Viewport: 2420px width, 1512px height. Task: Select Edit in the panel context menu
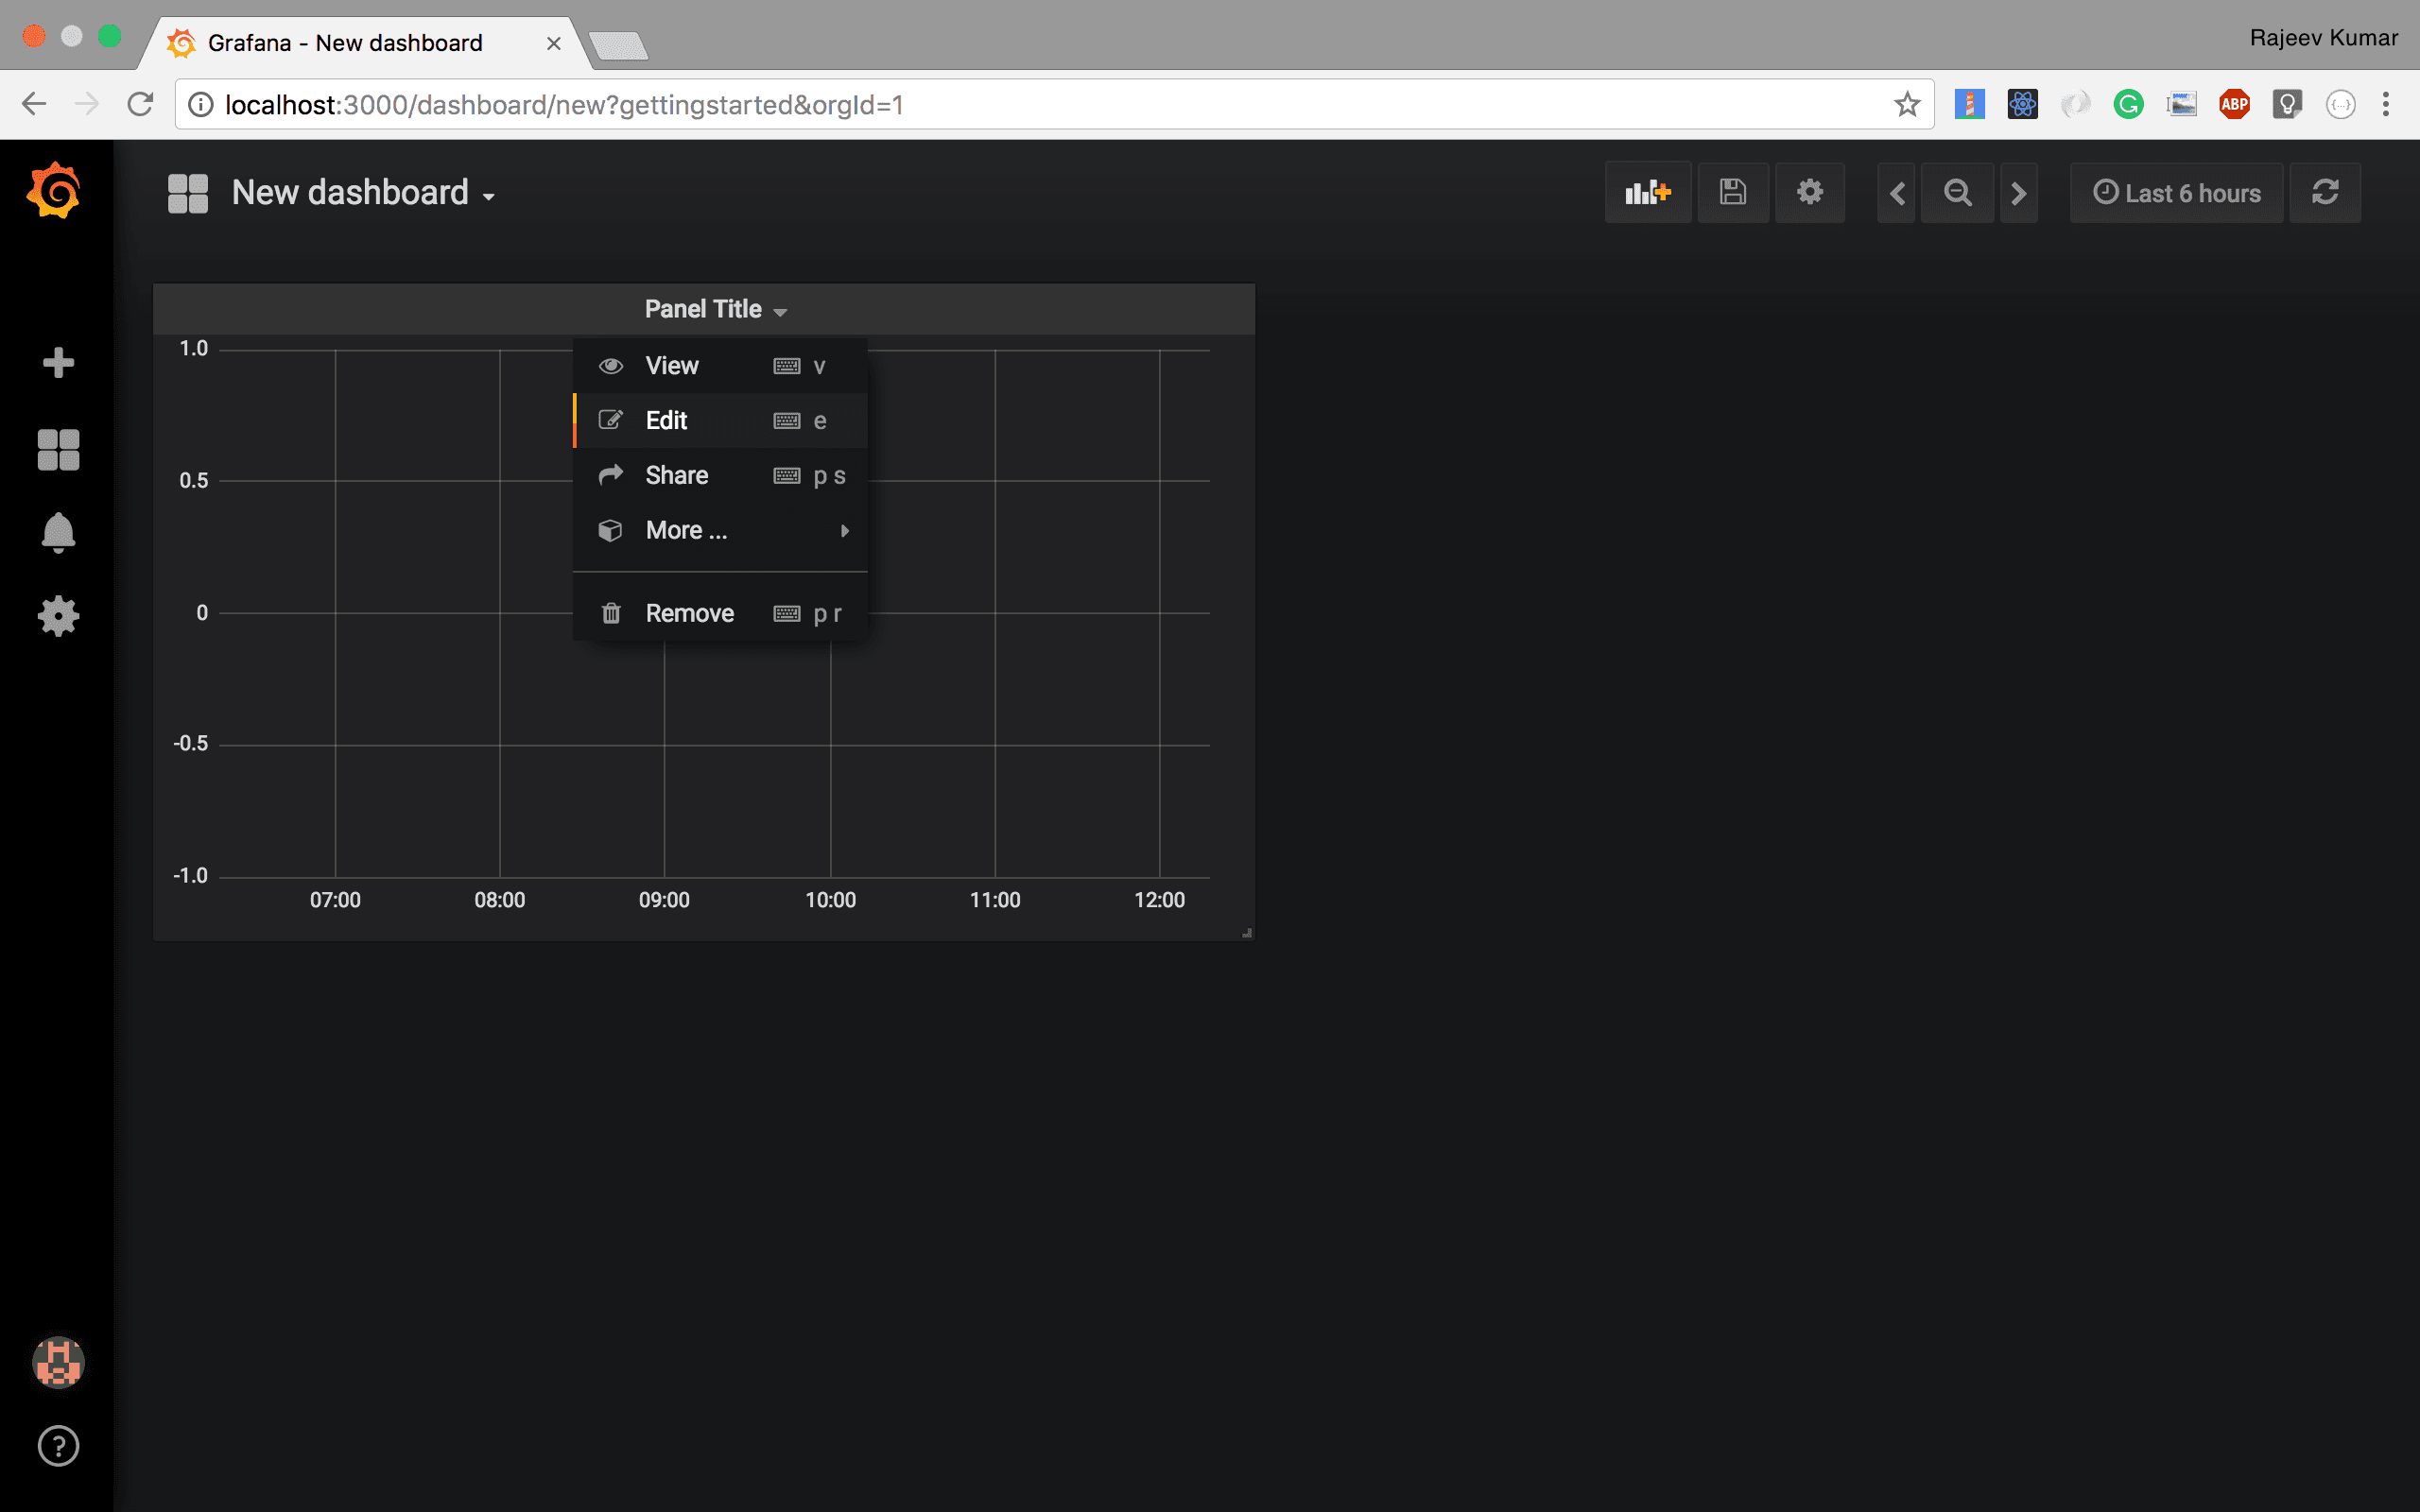click(x=666, y=420)
